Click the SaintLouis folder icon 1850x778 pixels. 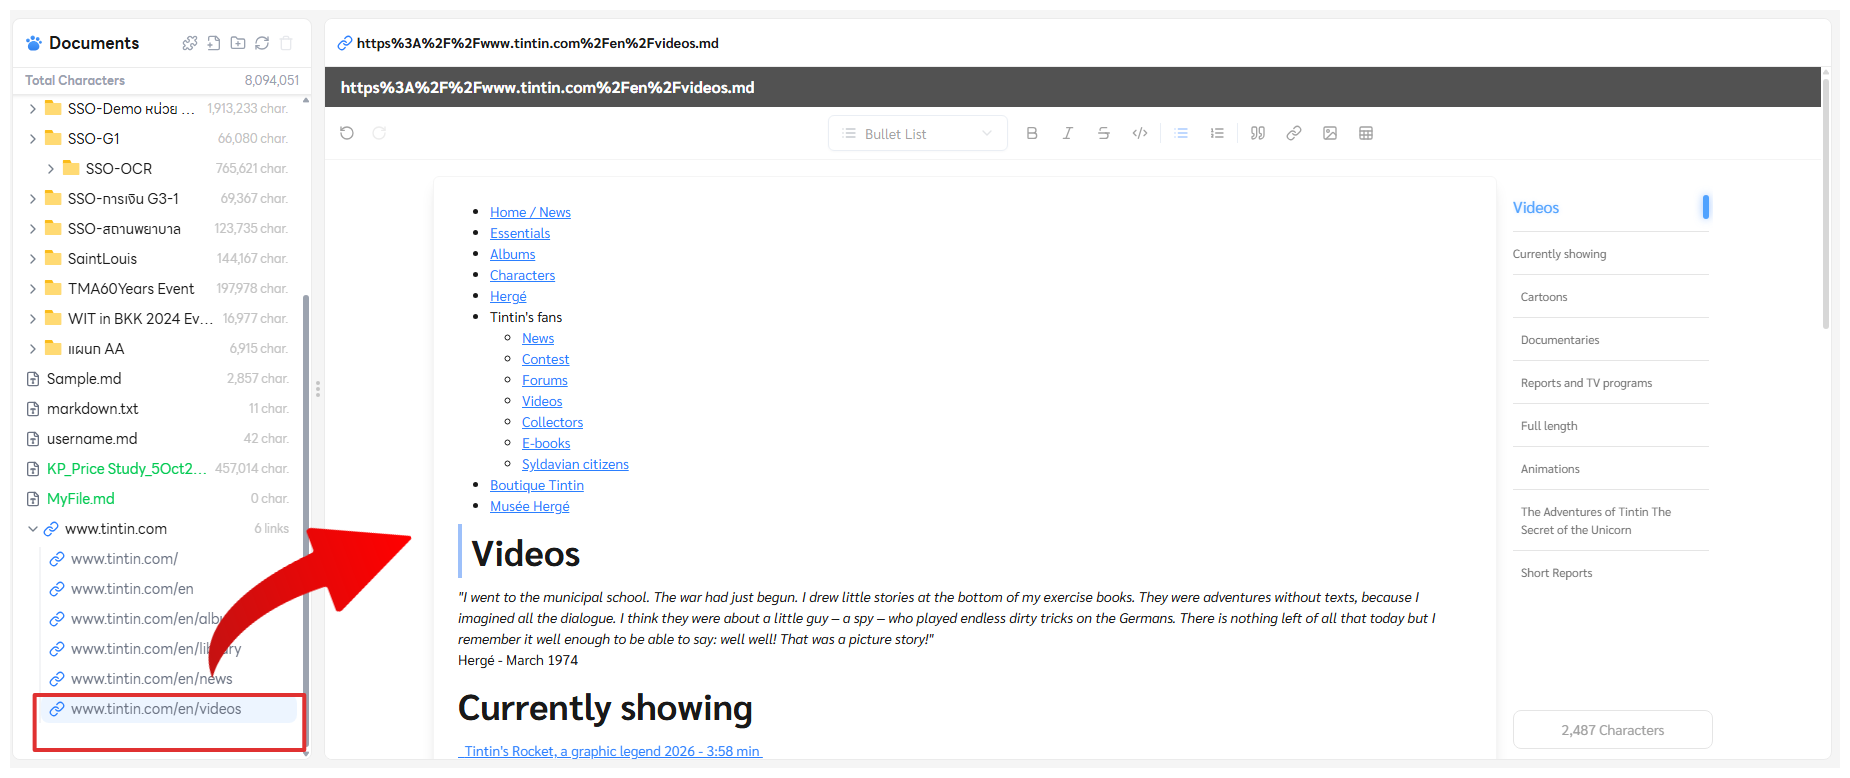click(54, 258)
